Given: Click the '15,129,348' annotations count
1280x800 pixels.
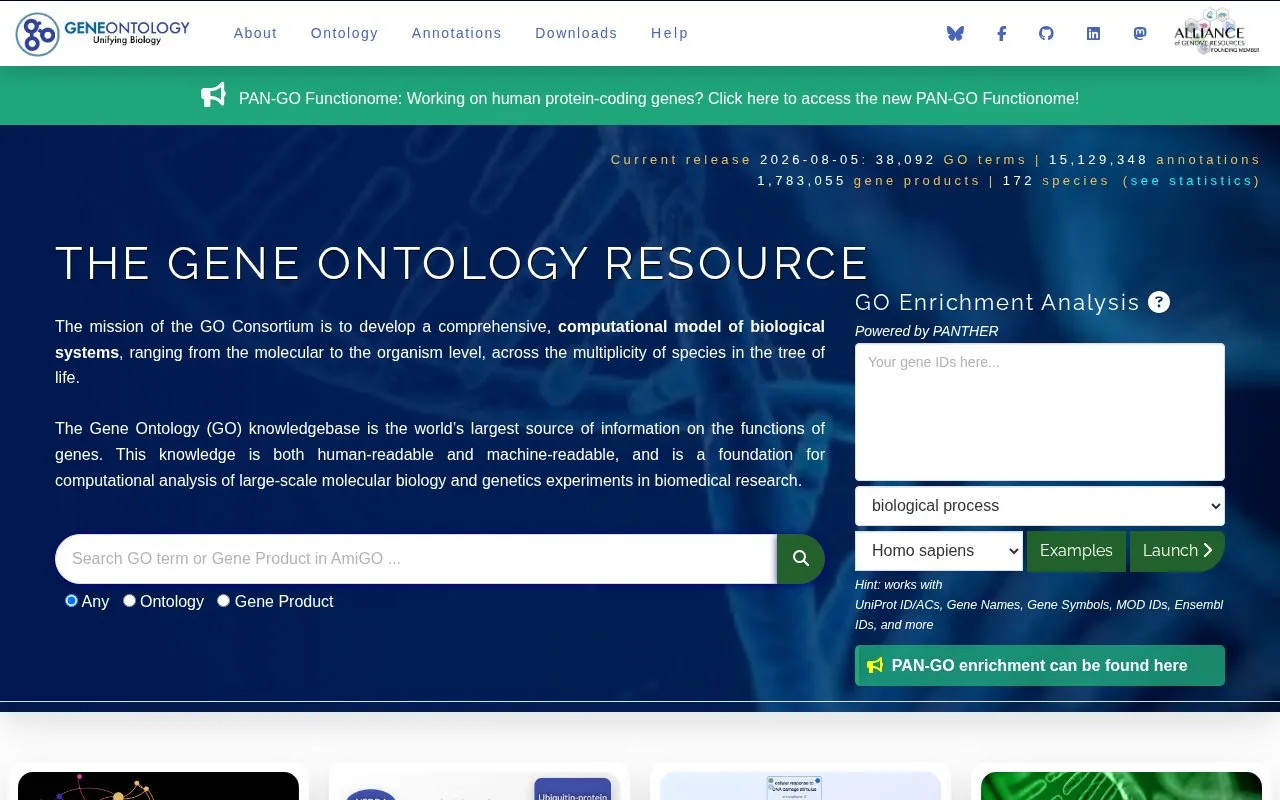Looking at the screenshot, I should point(1098,160).
